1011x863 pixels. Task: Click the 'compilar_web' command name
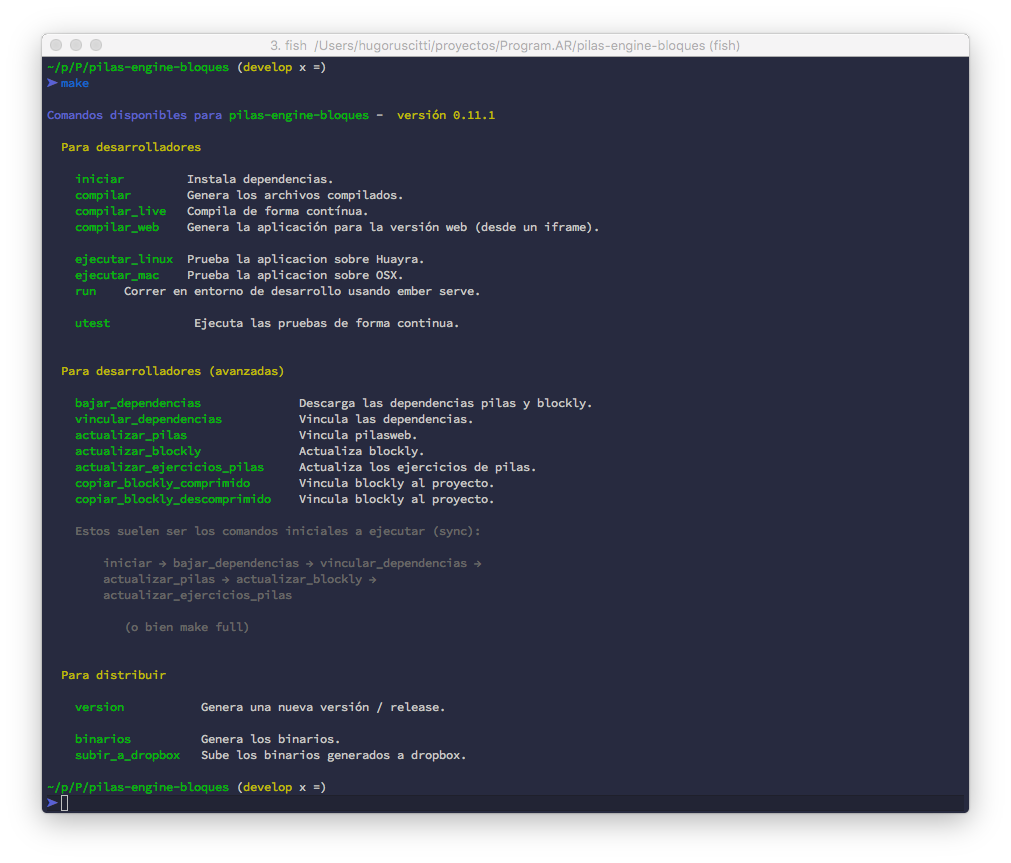tap(117, 227)
